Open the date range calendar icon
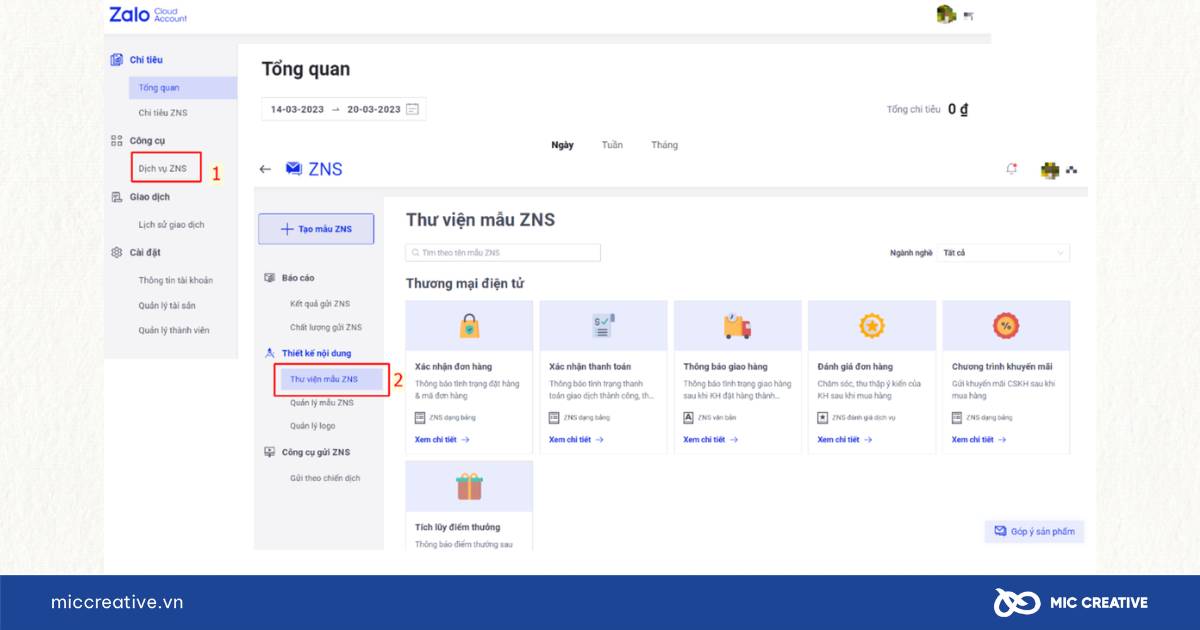 (412, 109)
